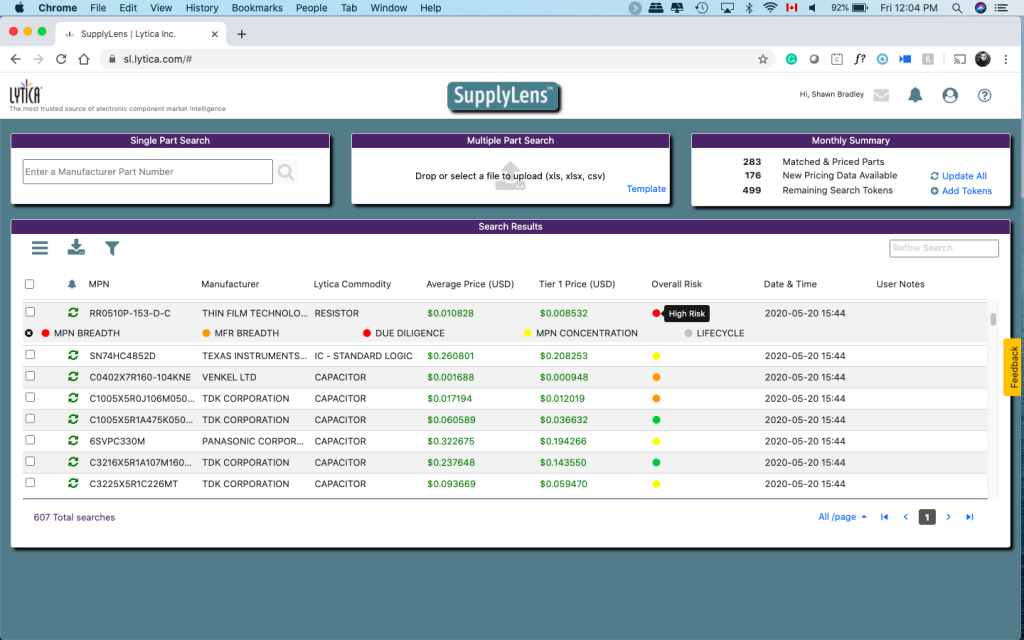1024x640 pixels.
Task: Click the Manufacturer column header
Action: pos(230,284)
